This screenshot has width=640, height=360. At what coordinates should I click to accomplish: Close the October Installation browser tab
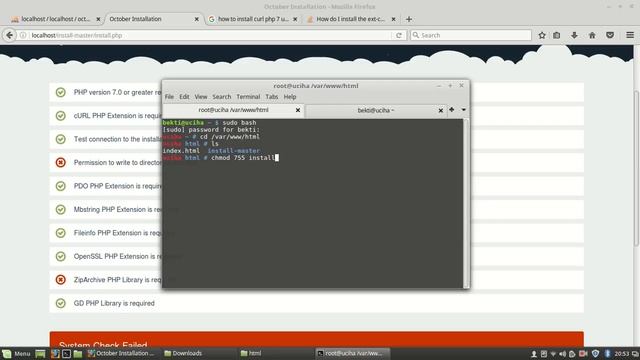[x=196, y=19]
